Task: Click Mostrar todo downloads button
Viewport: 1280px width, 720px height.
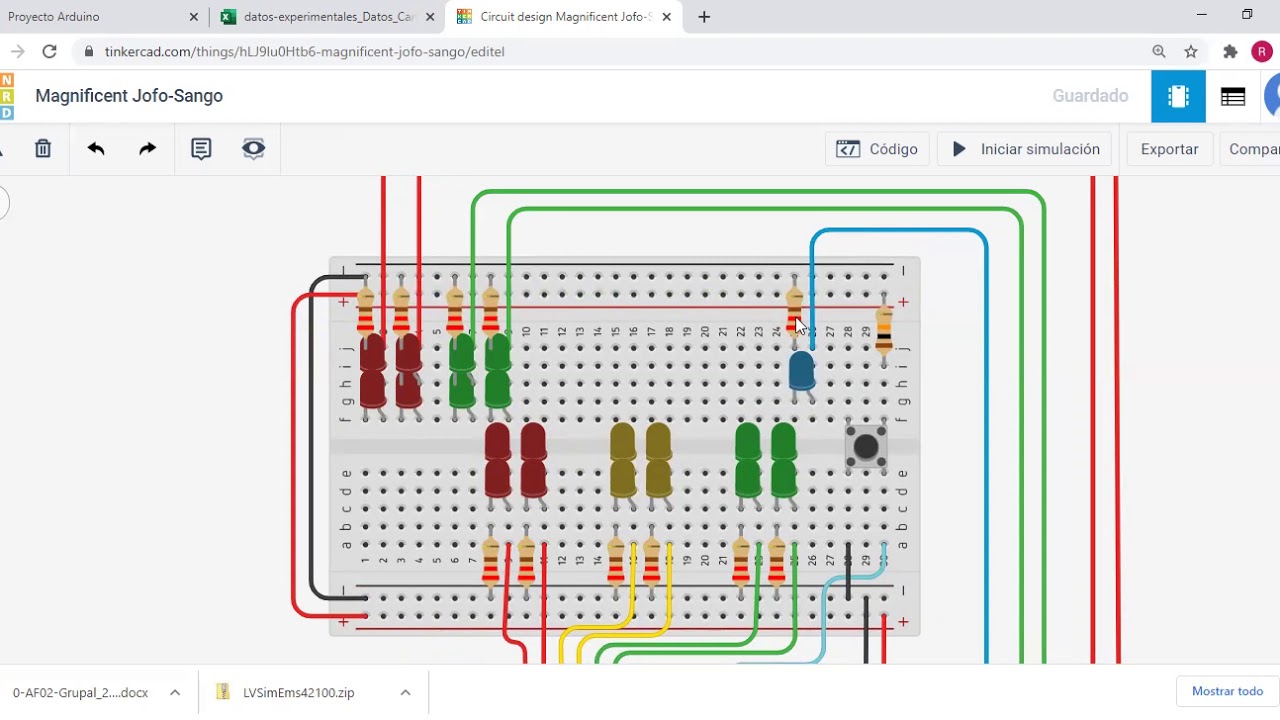Action: (x=1227, y=691)
